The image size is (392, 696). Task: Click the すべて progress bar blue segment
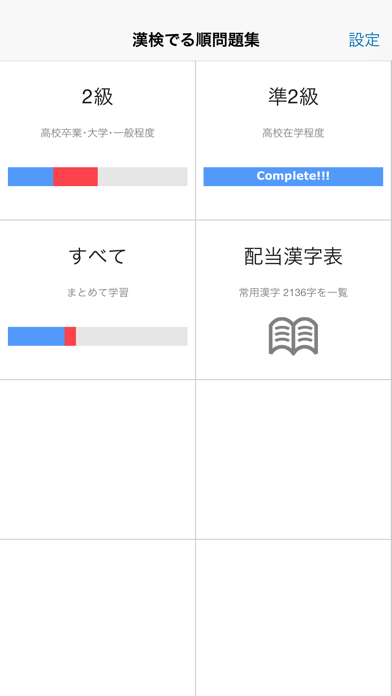[x=36, y=336]
